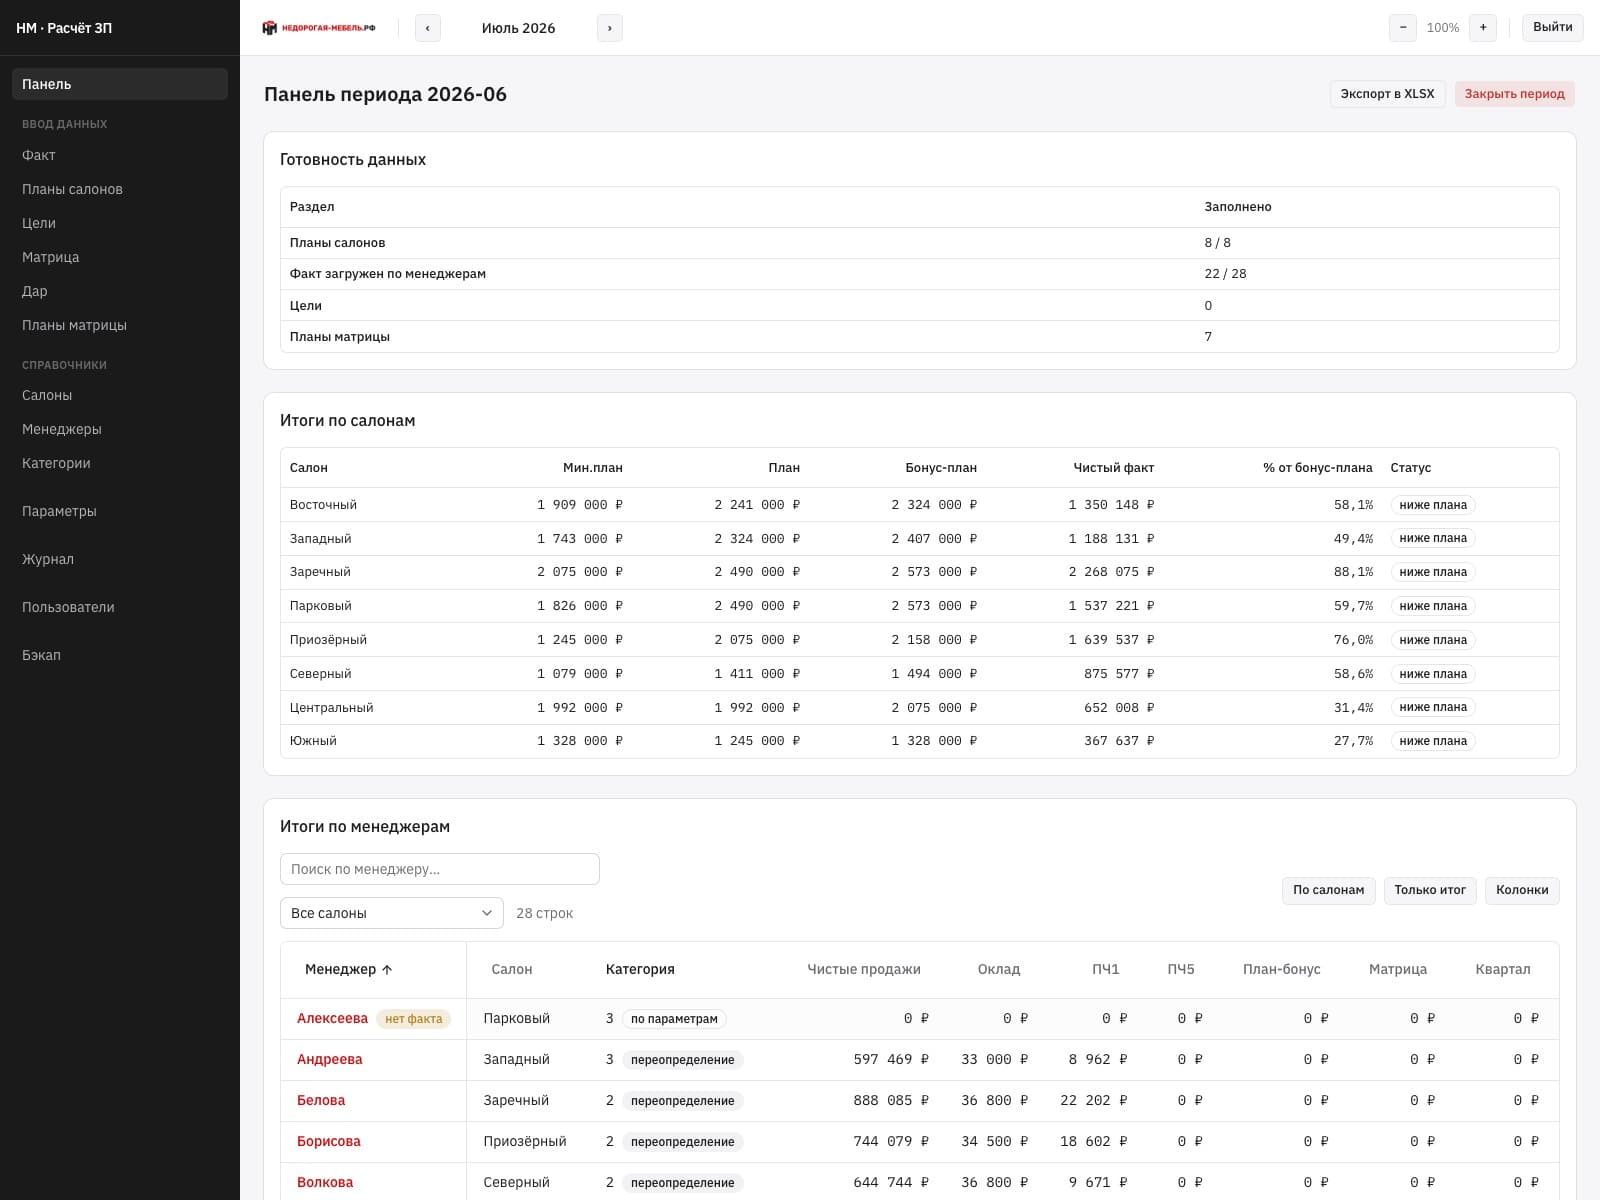The width and height of the screenshot is (1600, 1200).
Task: Click ниже плана status for Восточный
Action: pyautogui.click(x=1433, y=505)
